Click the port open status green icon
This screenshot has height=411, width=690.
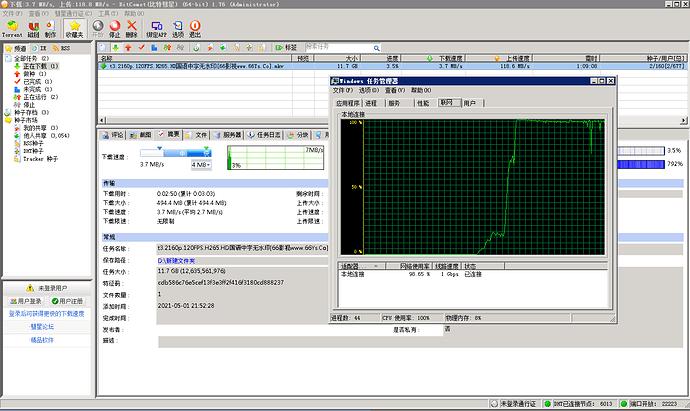click(x=624, y=404)
